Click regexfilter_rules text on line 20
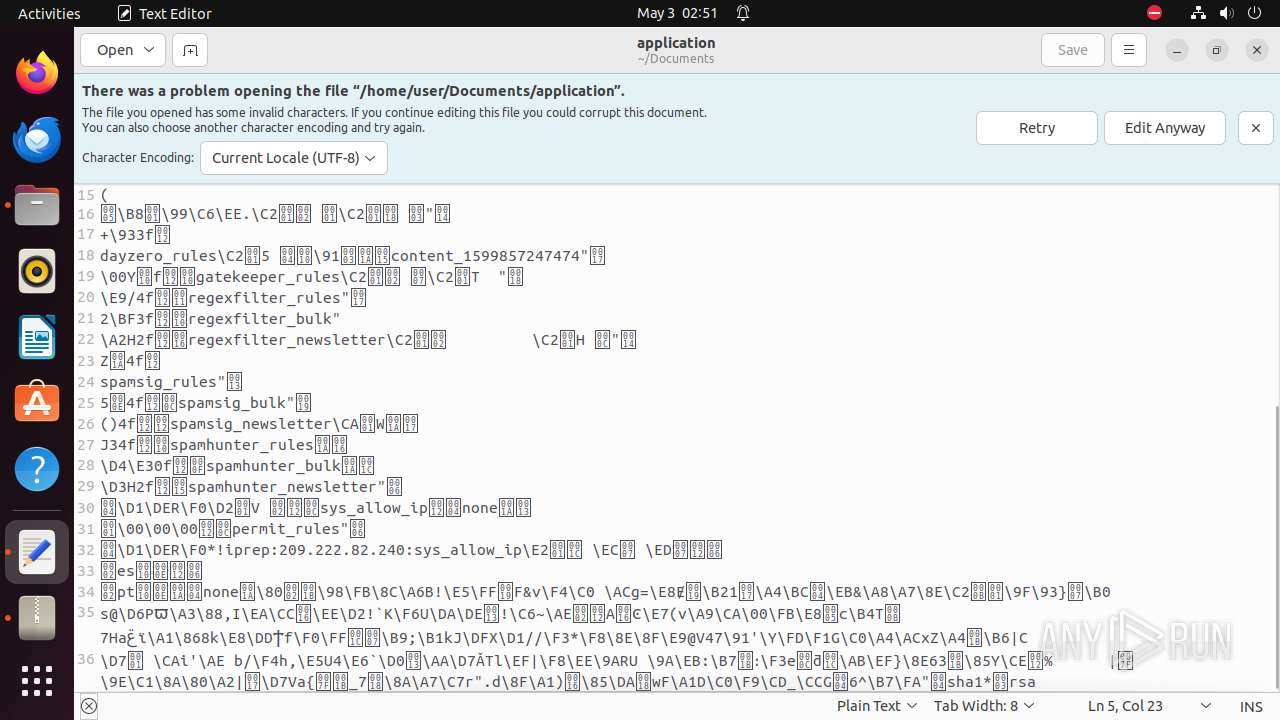The width and height of the screenshot is (1280, 720). pyautogui.click(x=265, y=298)
